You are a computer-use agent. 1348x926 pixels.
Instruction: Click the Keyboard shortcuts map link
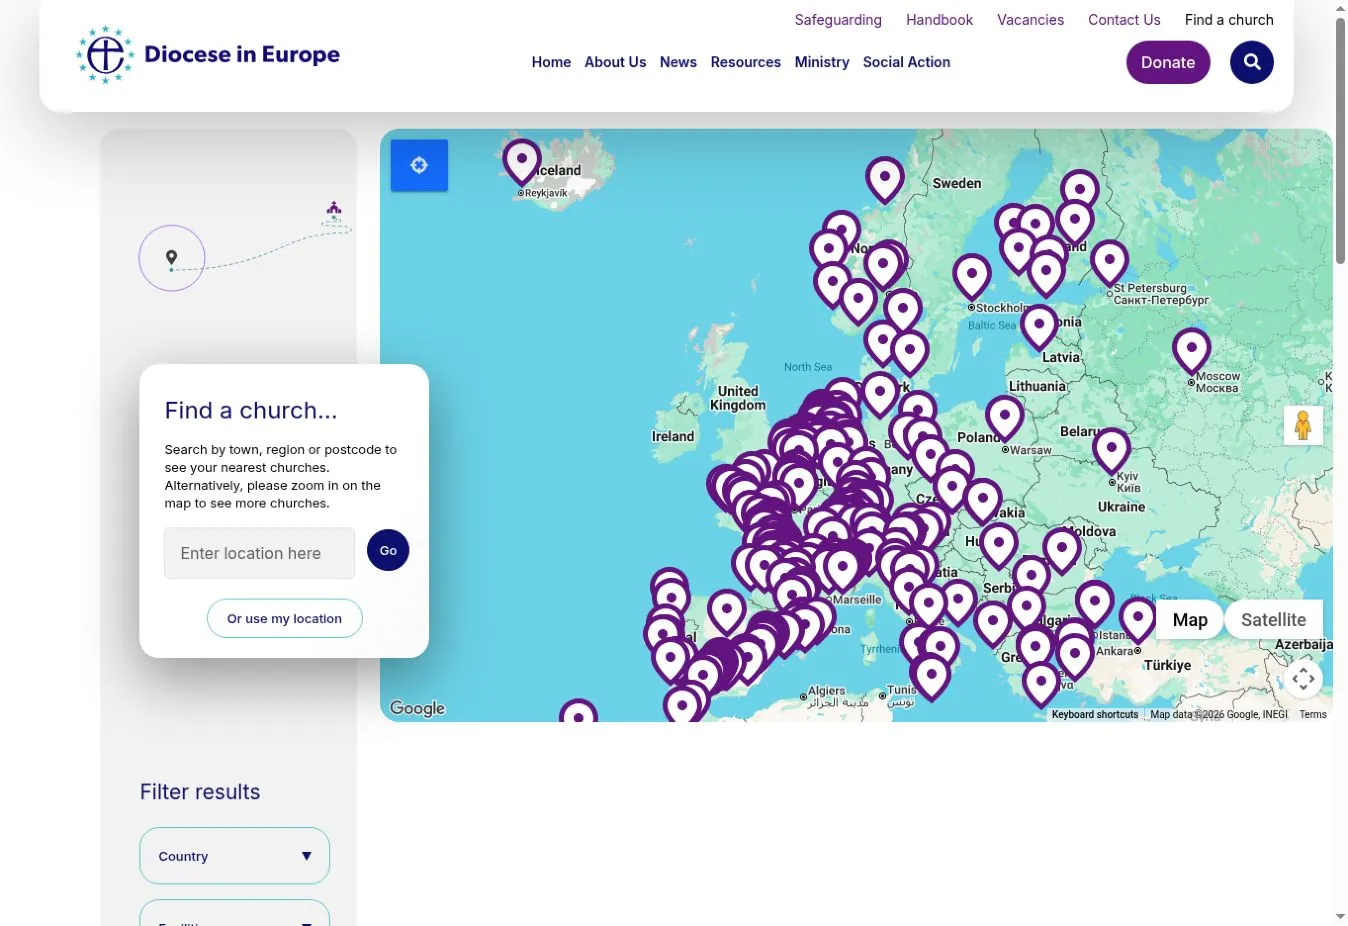(1095, 715)
